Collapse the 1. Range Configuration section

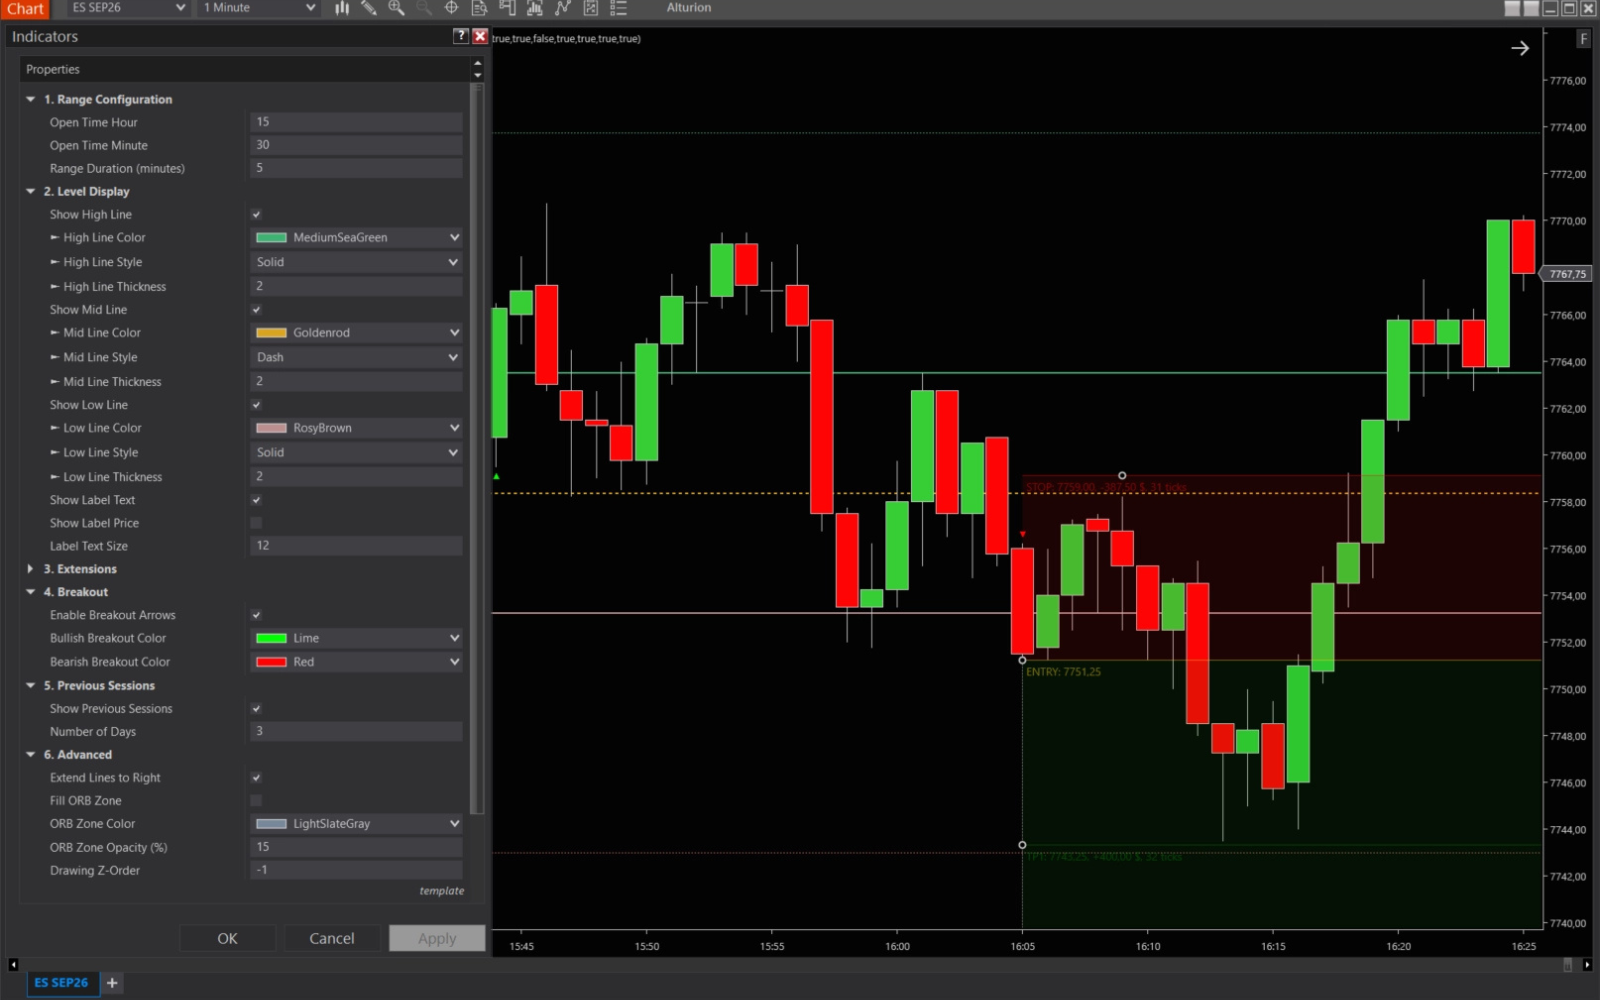click(30, 99)
